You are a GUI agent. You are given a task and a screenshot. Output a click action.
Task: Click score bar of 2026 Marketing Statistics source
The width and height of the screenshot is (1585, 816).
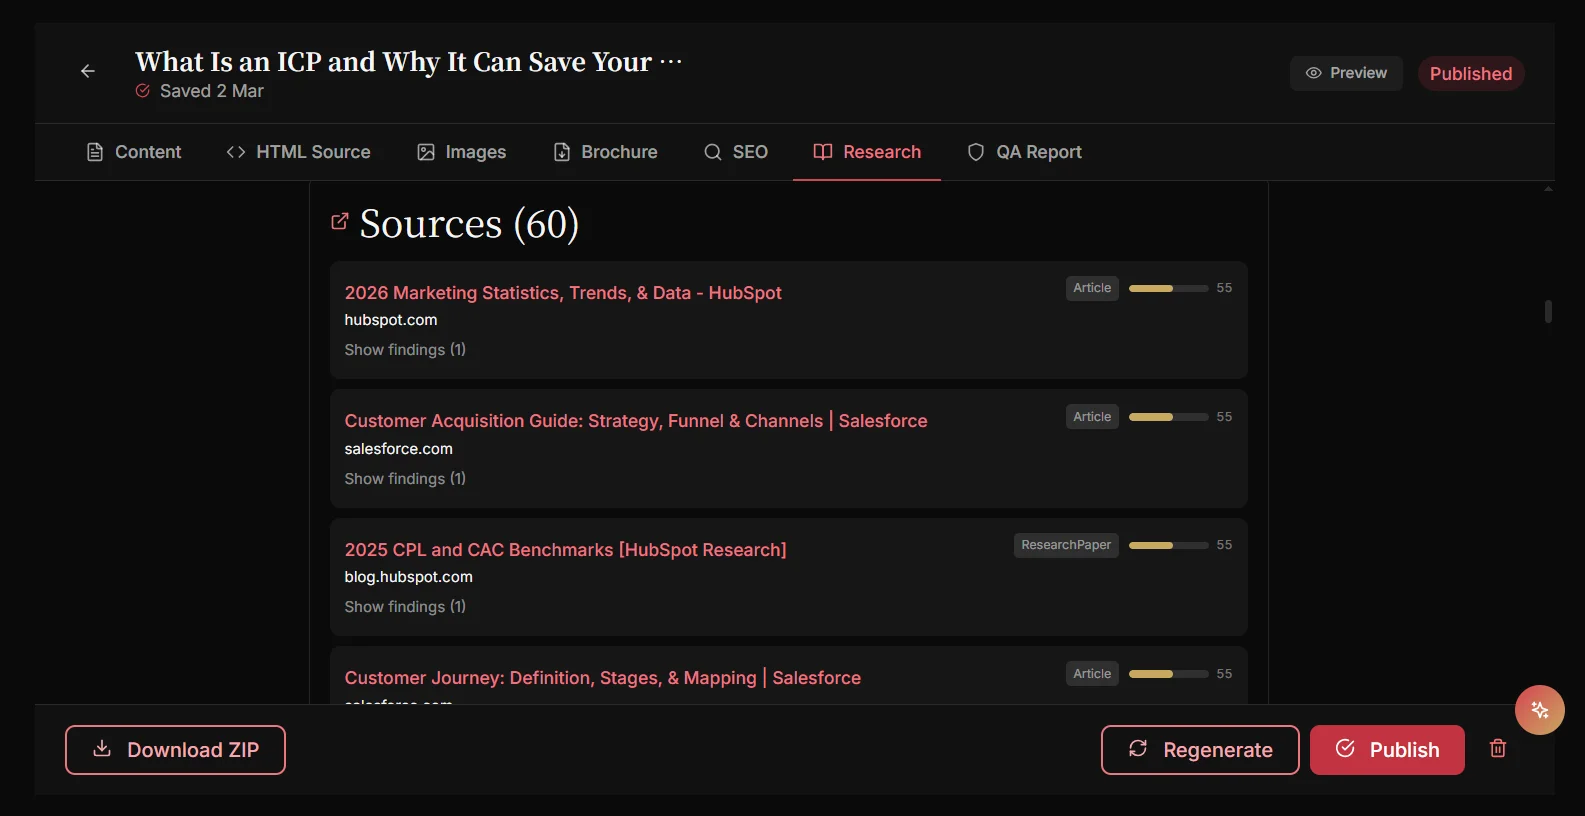pos(1168,288)
